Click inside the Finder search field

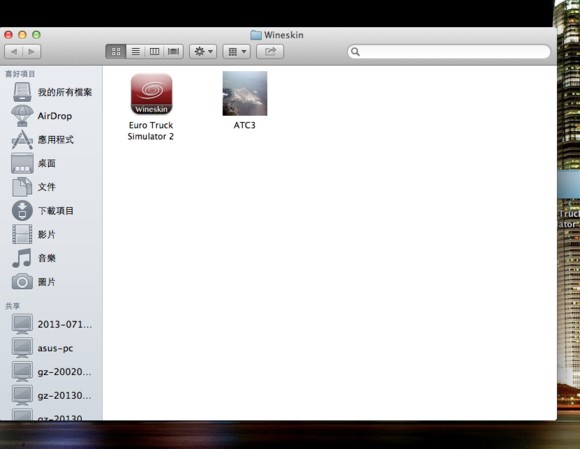(x=449, y=51)
